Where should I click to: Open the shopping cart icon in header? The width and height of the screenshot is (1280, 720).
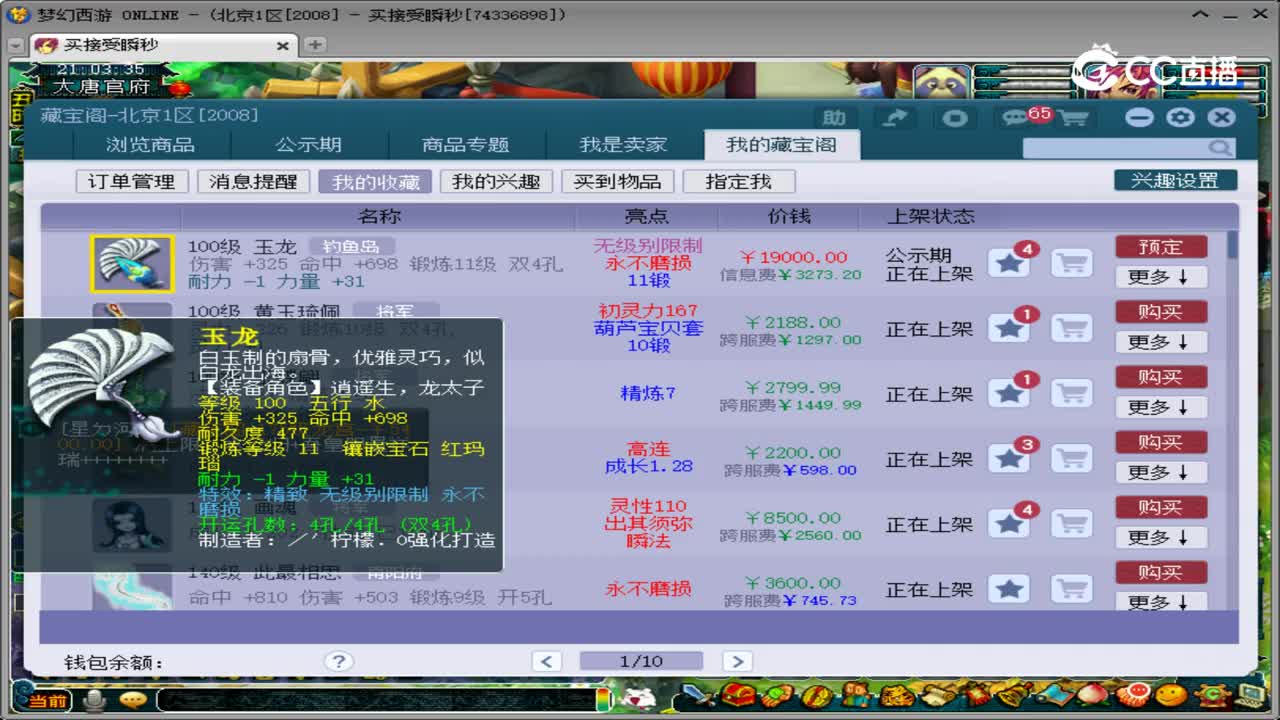1073,118
